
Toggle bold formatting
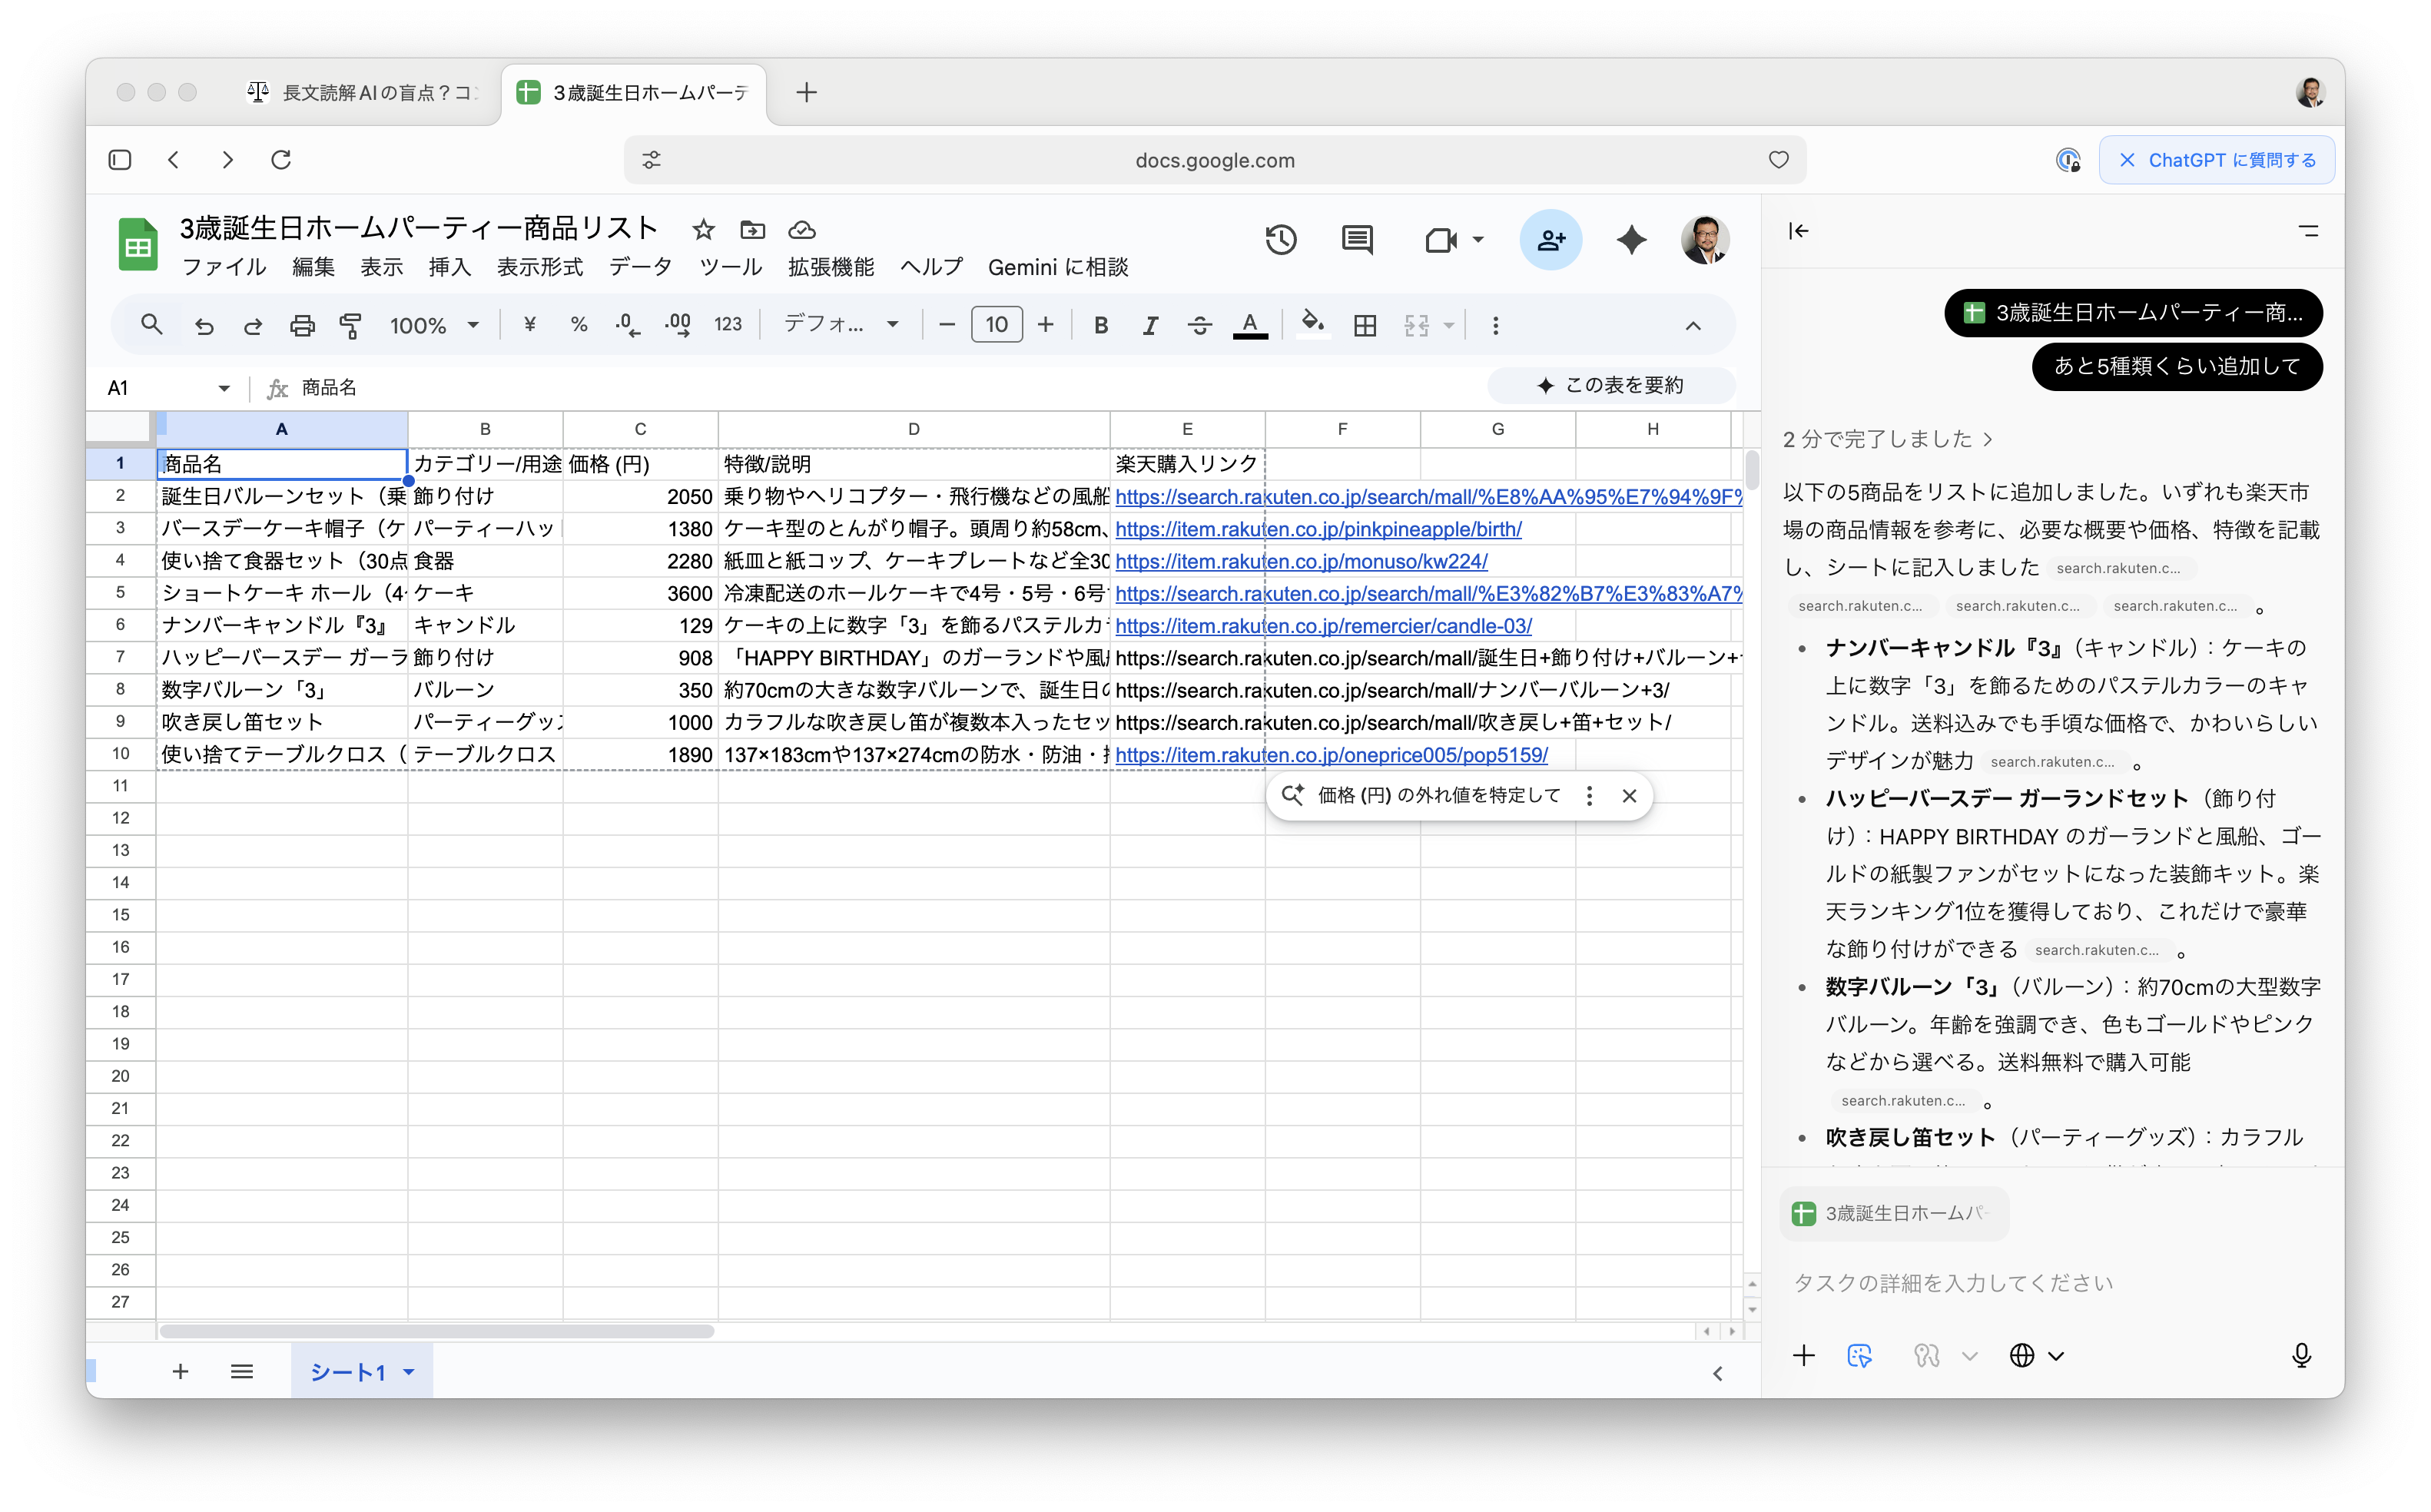pyautogui.click(x=1100, y=325)
